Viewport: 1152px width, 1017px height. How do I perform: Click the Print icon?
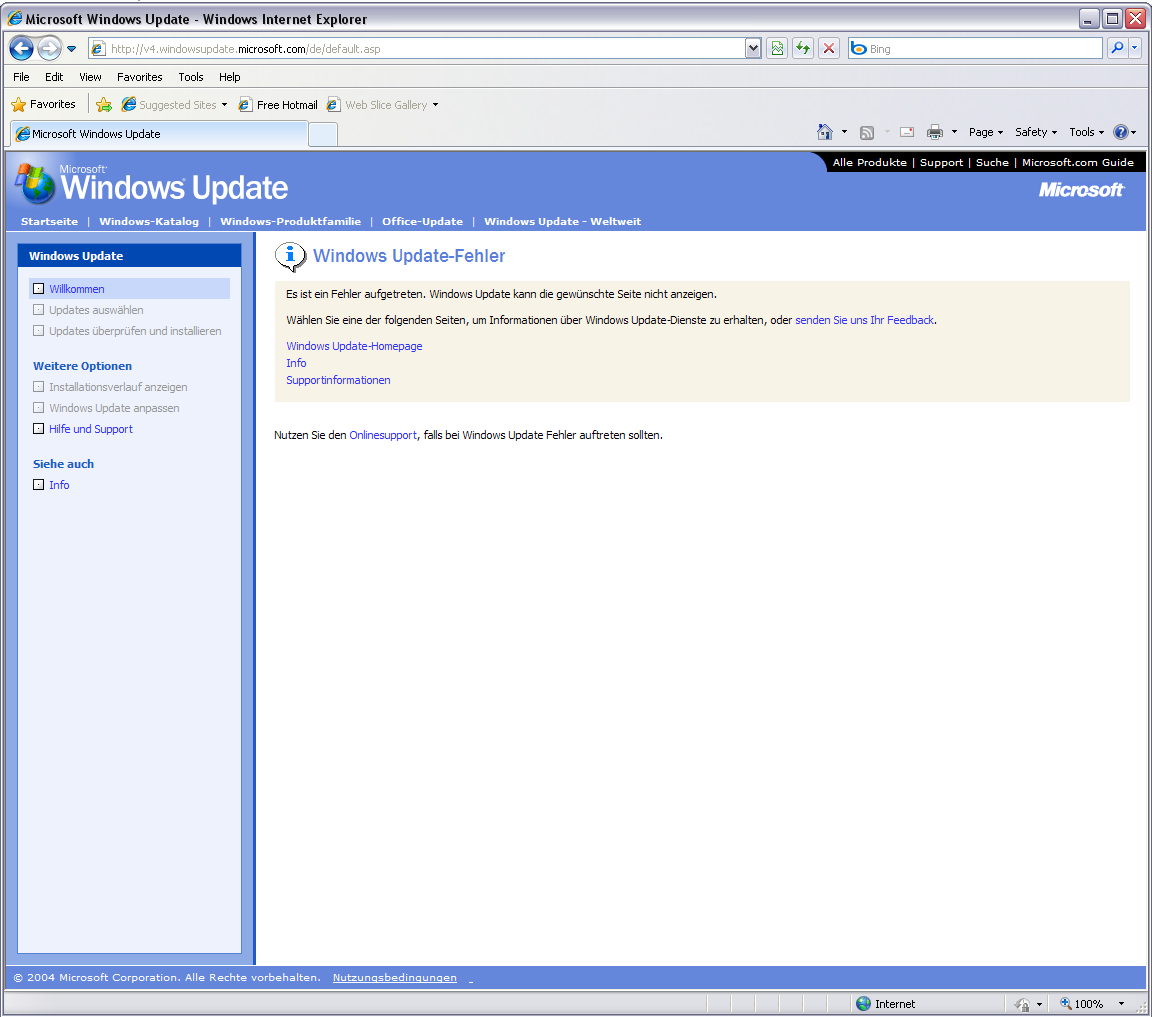pos(935,132)
